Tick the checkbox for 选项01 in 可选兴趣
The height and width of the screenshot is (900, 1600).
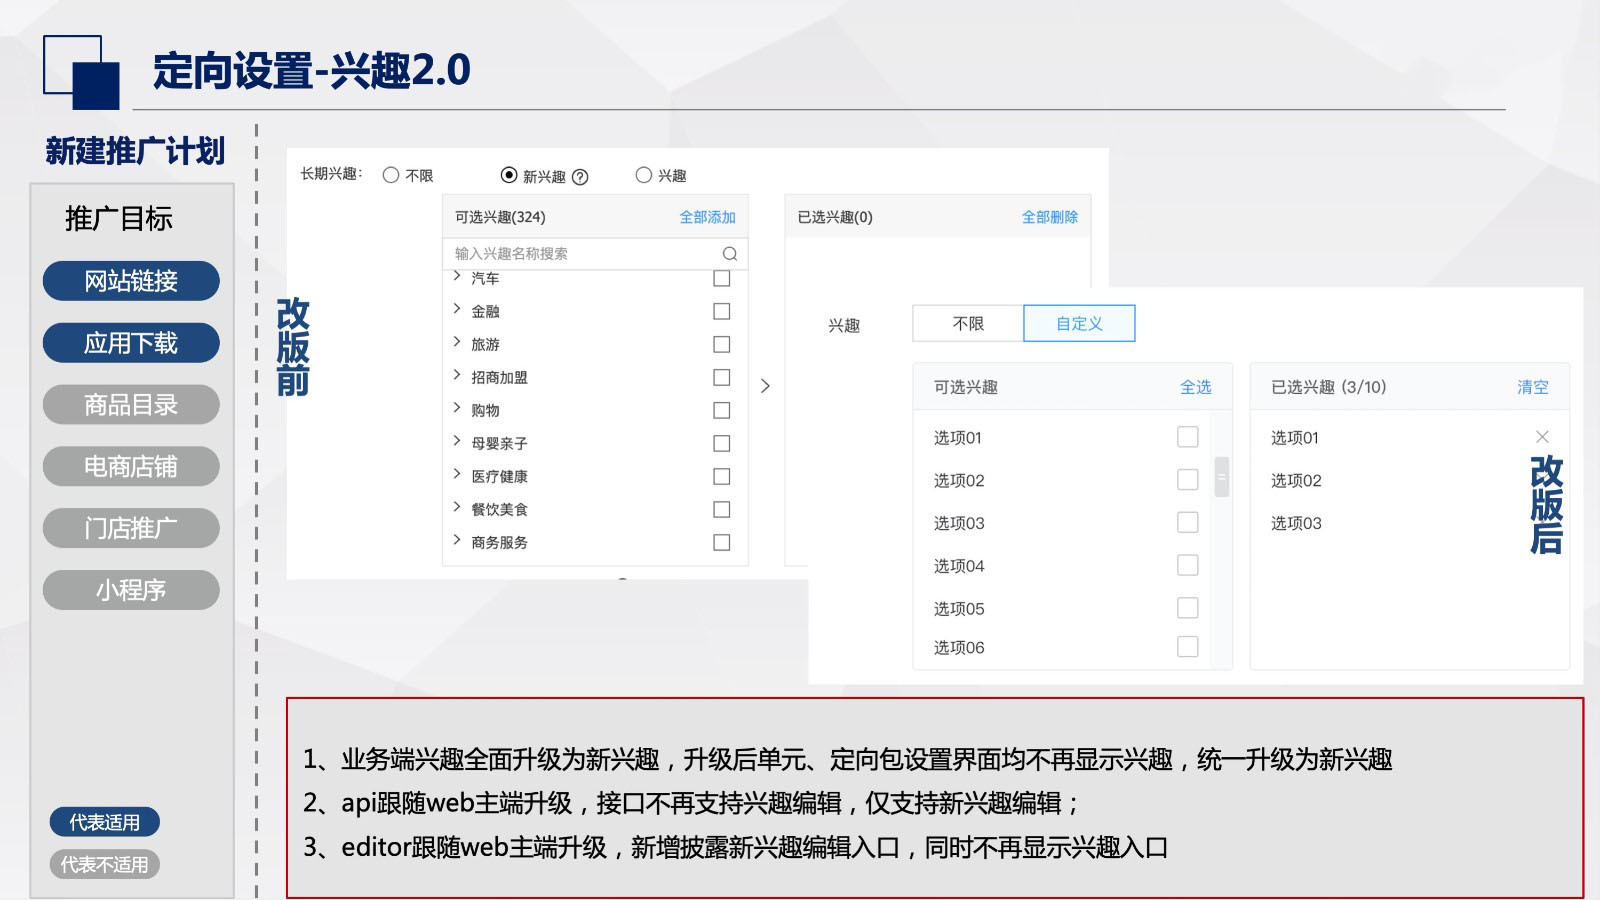[1188, 437]
